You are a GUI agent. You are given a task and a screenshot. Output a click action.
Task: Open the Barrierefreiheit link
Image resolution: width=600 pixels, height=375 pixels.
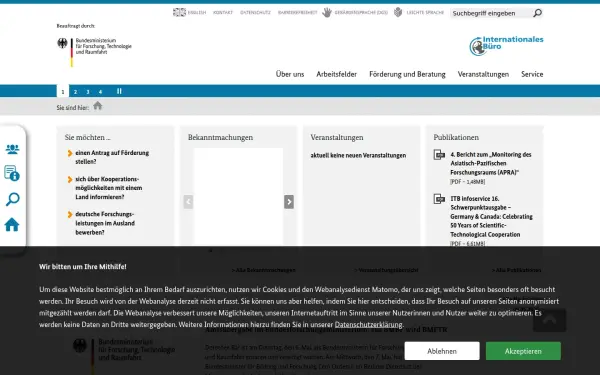point(297,13)
